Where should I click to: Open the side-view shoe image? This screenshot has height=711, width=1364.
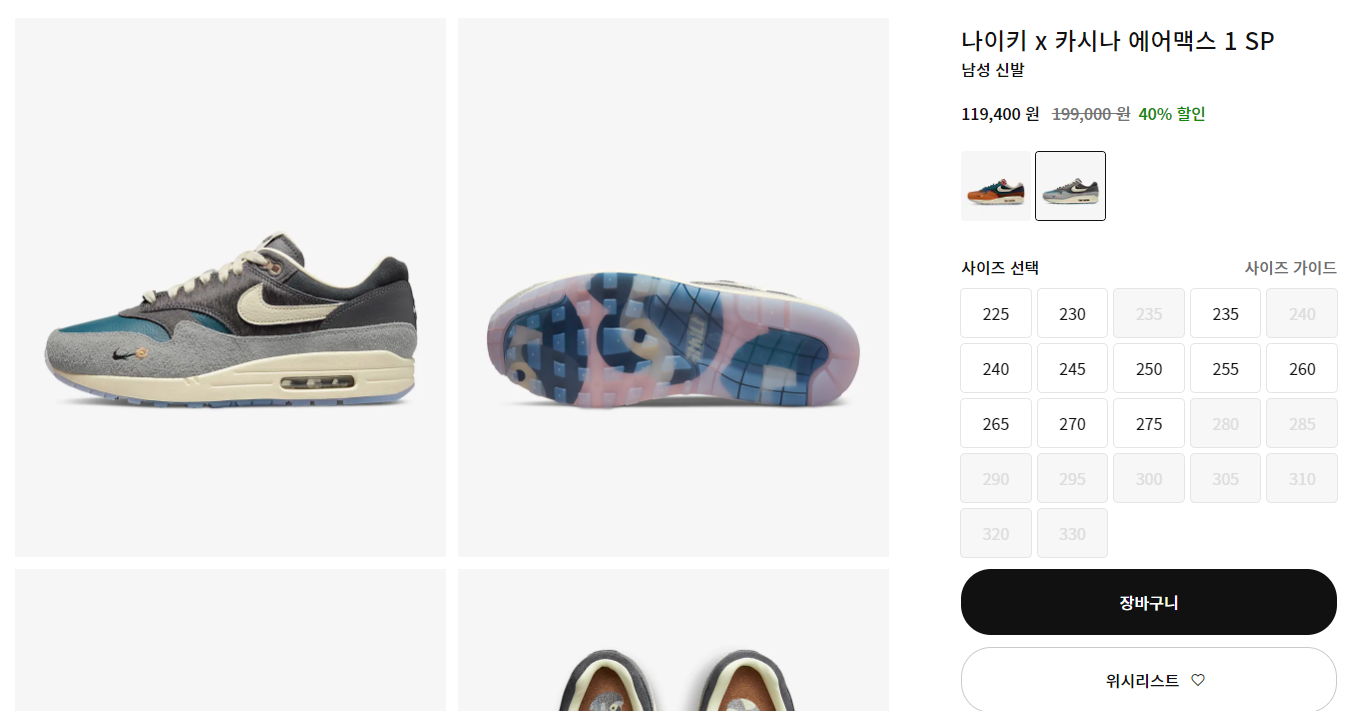230,287
